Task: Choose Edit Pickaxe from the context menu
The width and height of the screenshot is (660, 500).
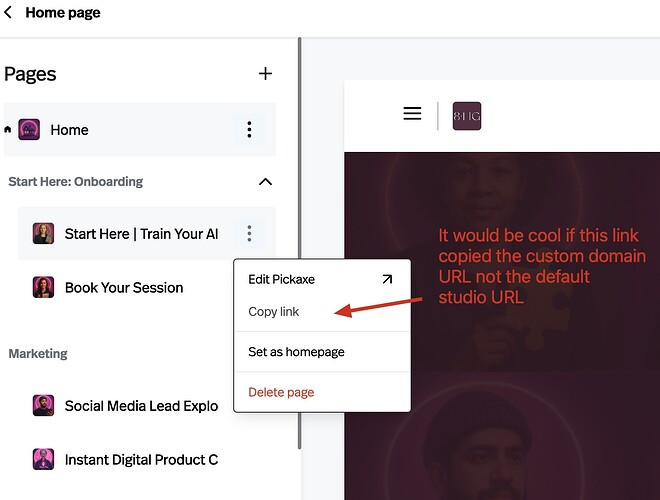Action: 322,279
